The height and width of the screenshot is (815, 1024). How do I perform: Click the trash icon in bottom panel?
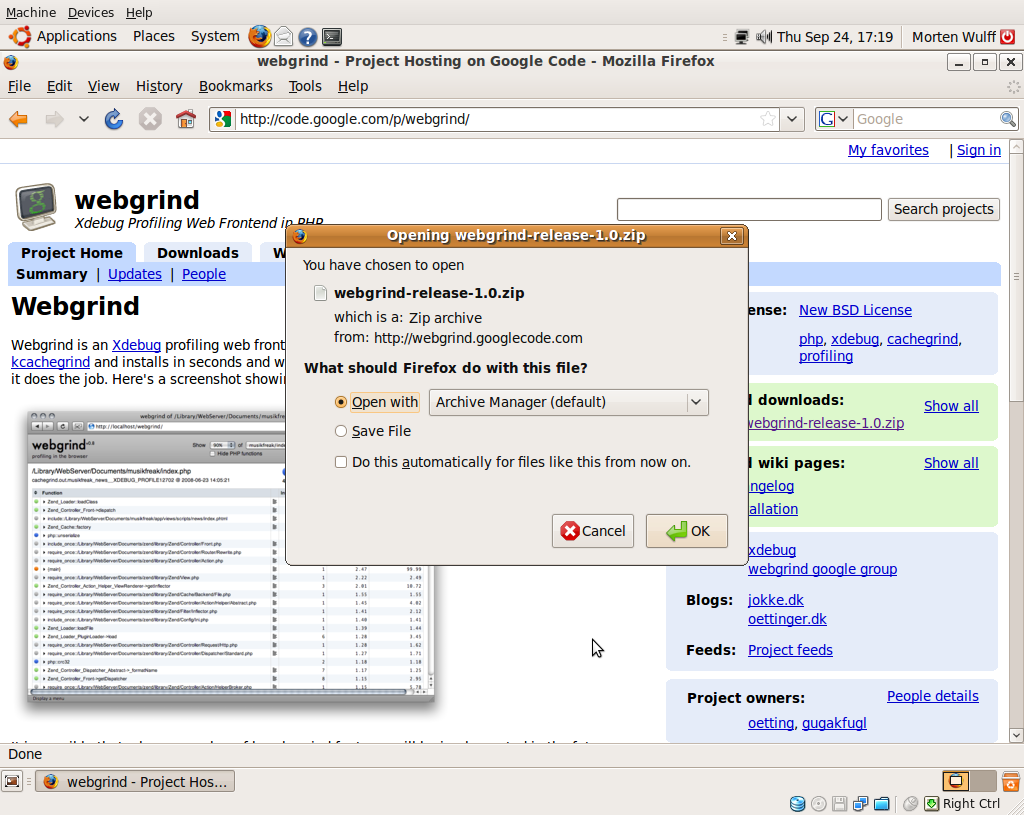tap(1010, 781)
